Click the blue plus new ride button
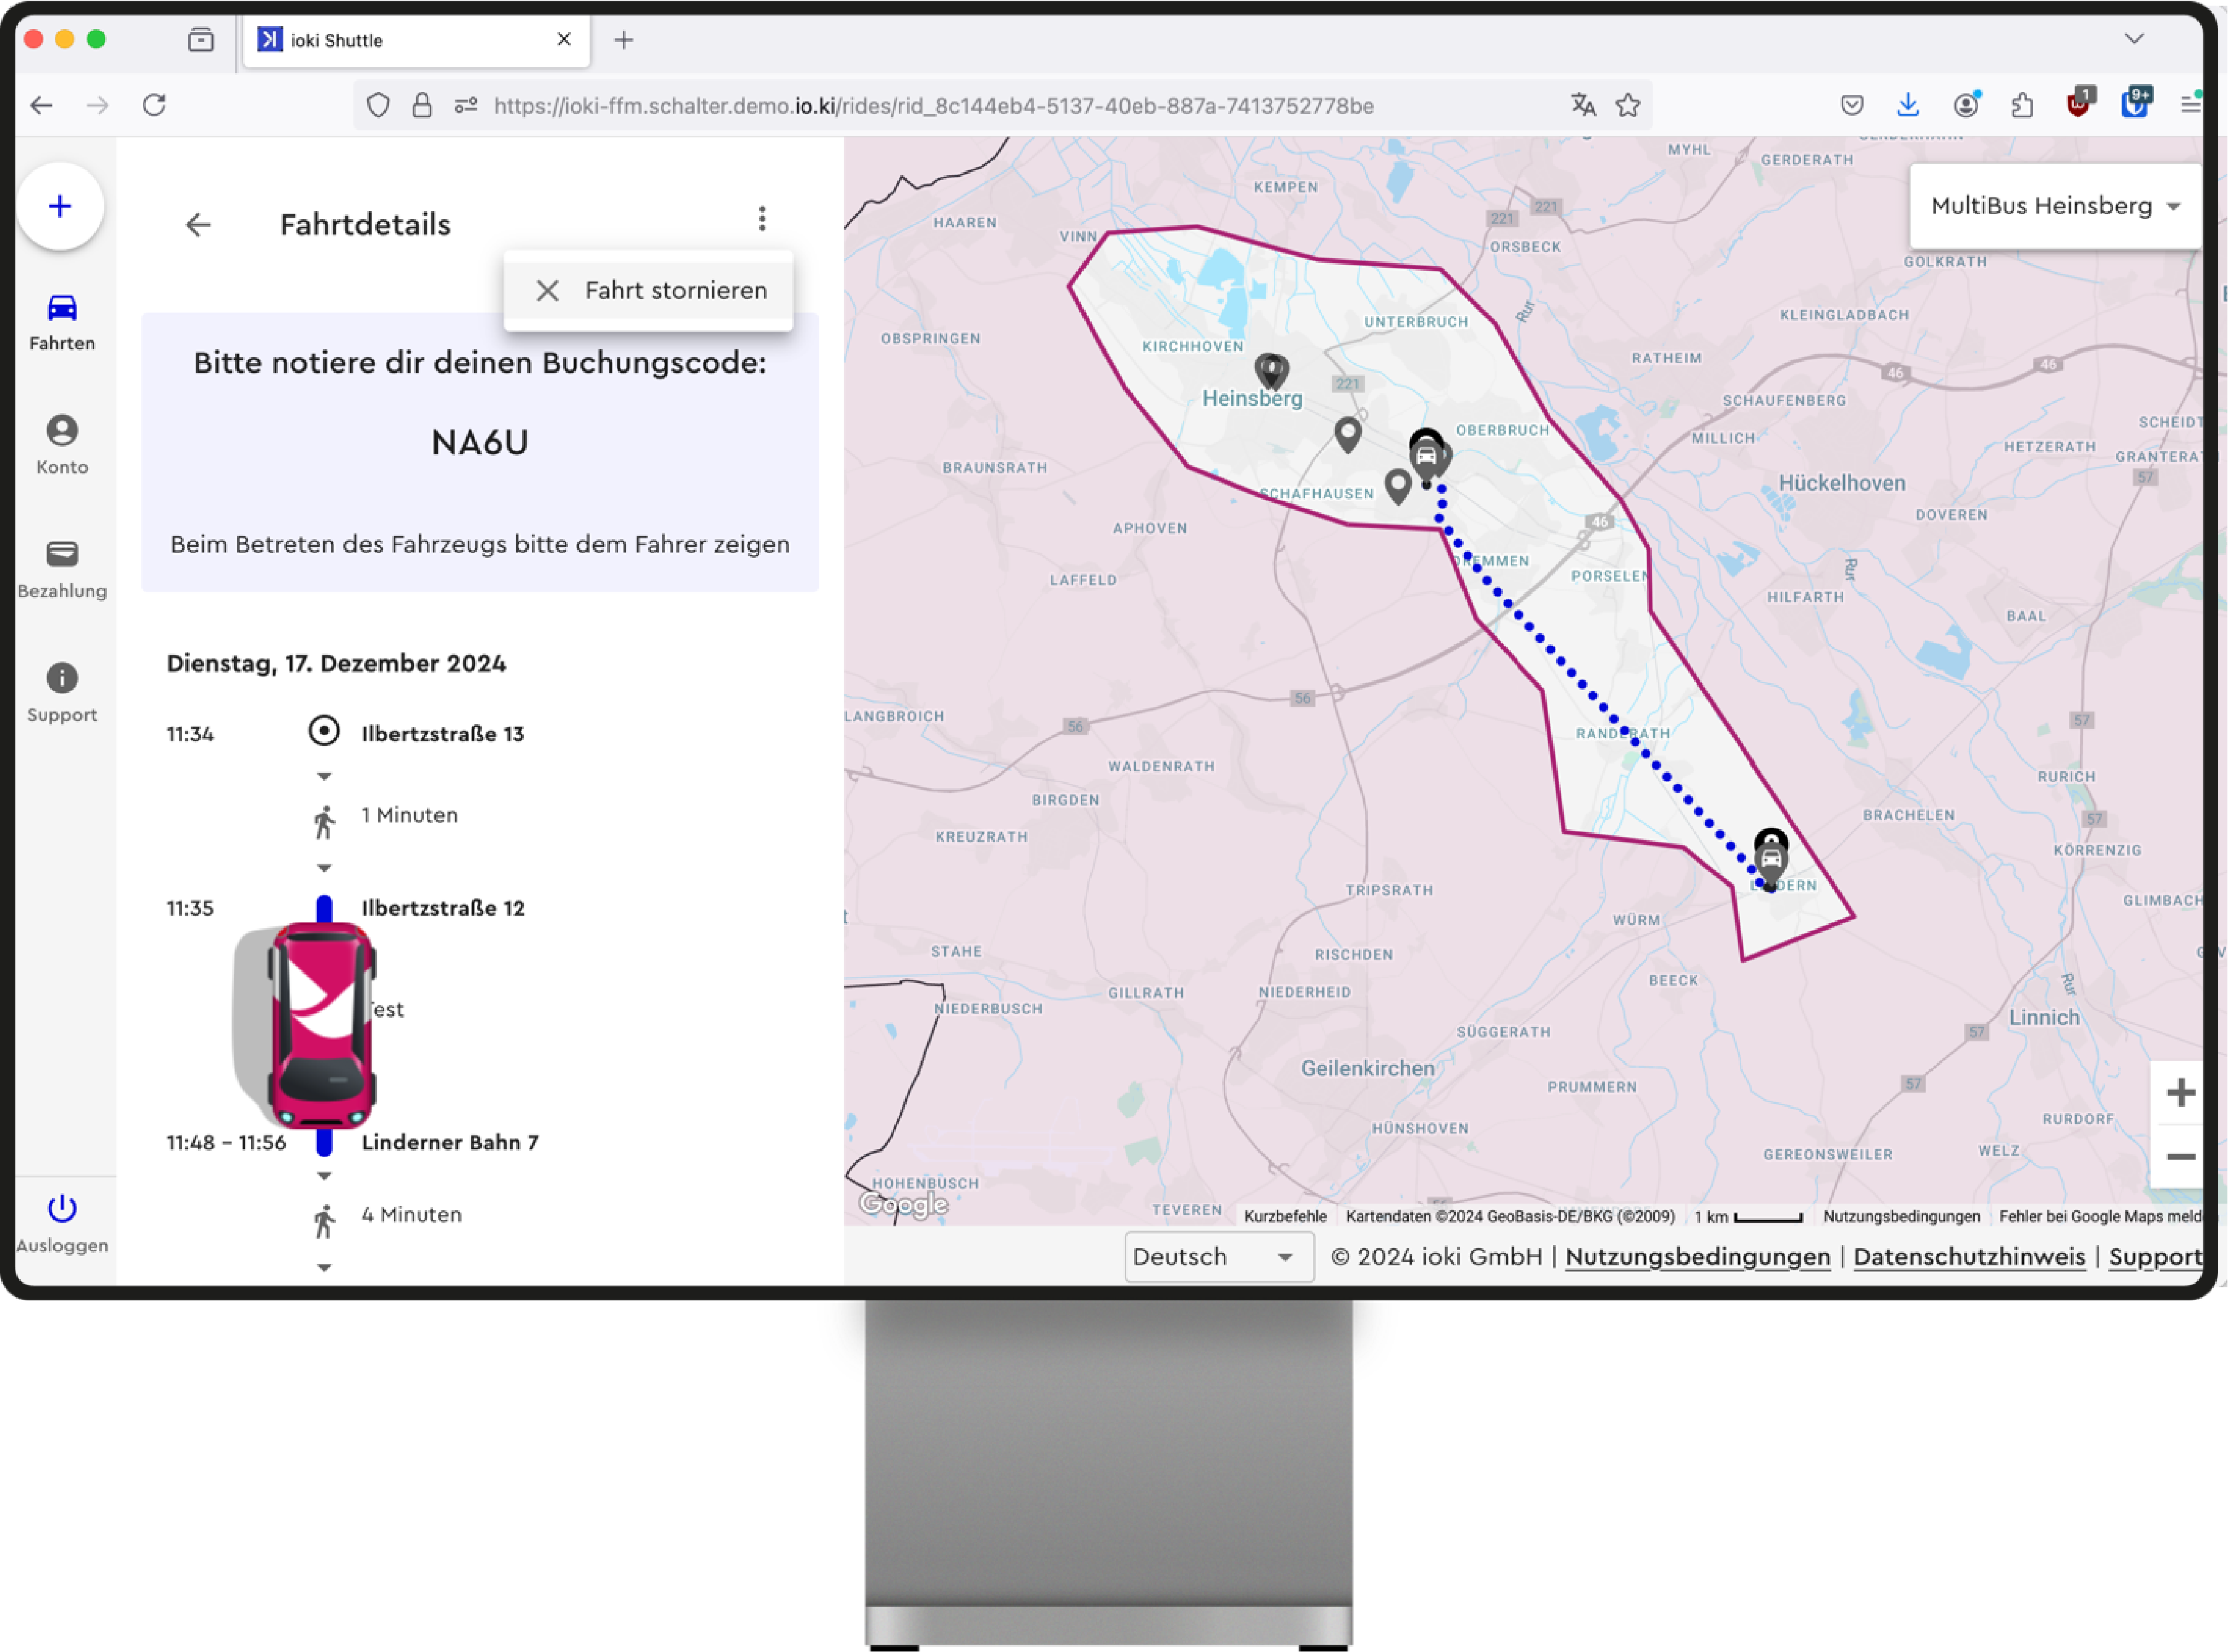The width and height of the screenshot is (2228, 1652). [60, 207]
